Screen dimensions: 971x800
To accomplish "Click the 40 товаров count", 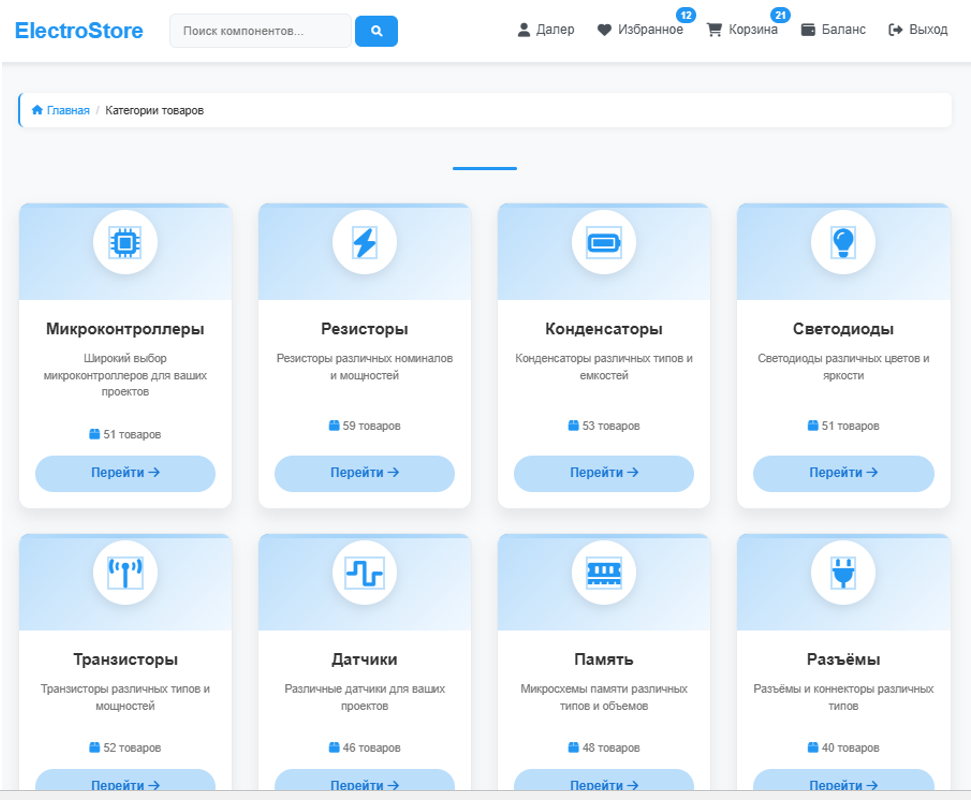I will [850, 748].
